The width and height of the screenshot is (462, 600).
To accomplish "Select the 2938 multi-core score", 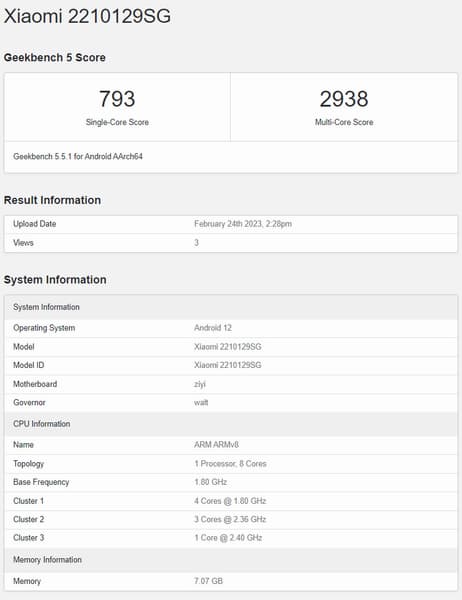I will [344, 99].
